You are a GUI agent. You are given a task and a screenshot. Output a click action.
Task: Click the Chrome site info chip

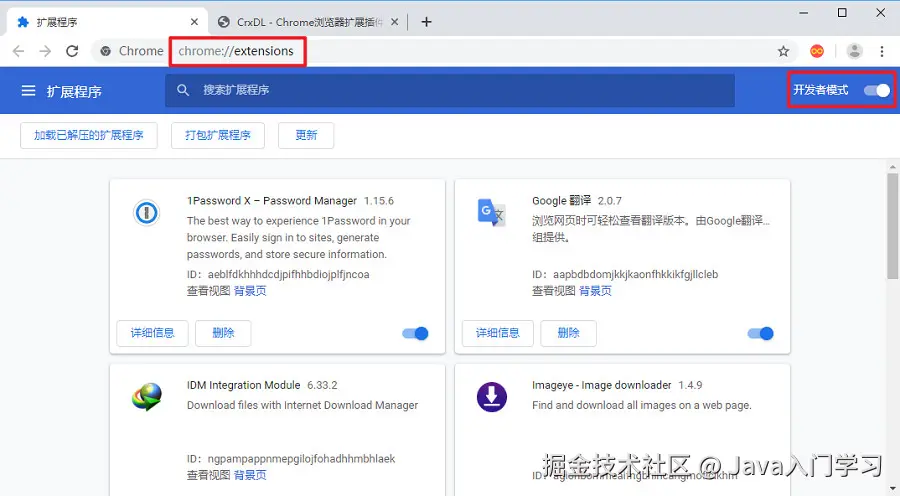(x=131, y=51)
